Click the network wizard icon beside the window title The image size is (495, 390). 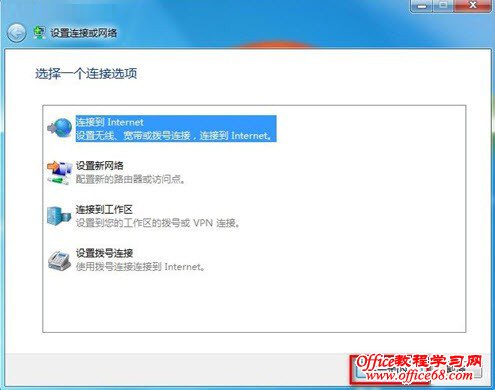[x=40, y=32]
